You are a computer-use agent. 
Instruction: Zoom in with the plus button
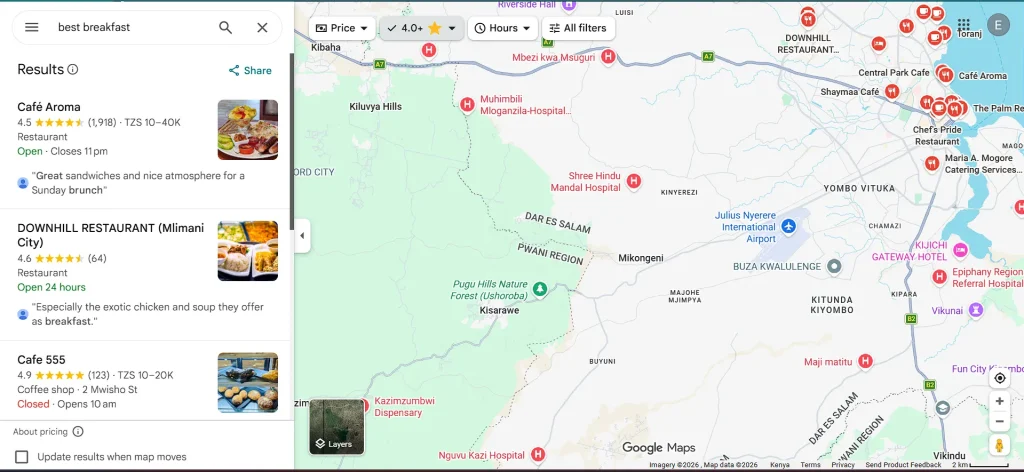999,401
